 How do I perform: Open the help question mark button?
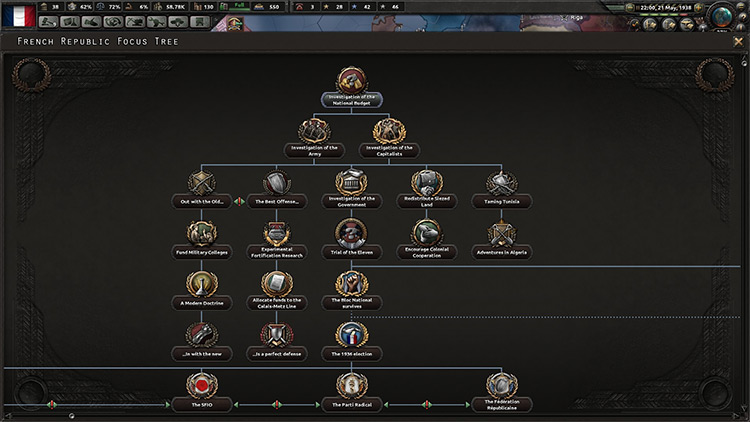742,17
